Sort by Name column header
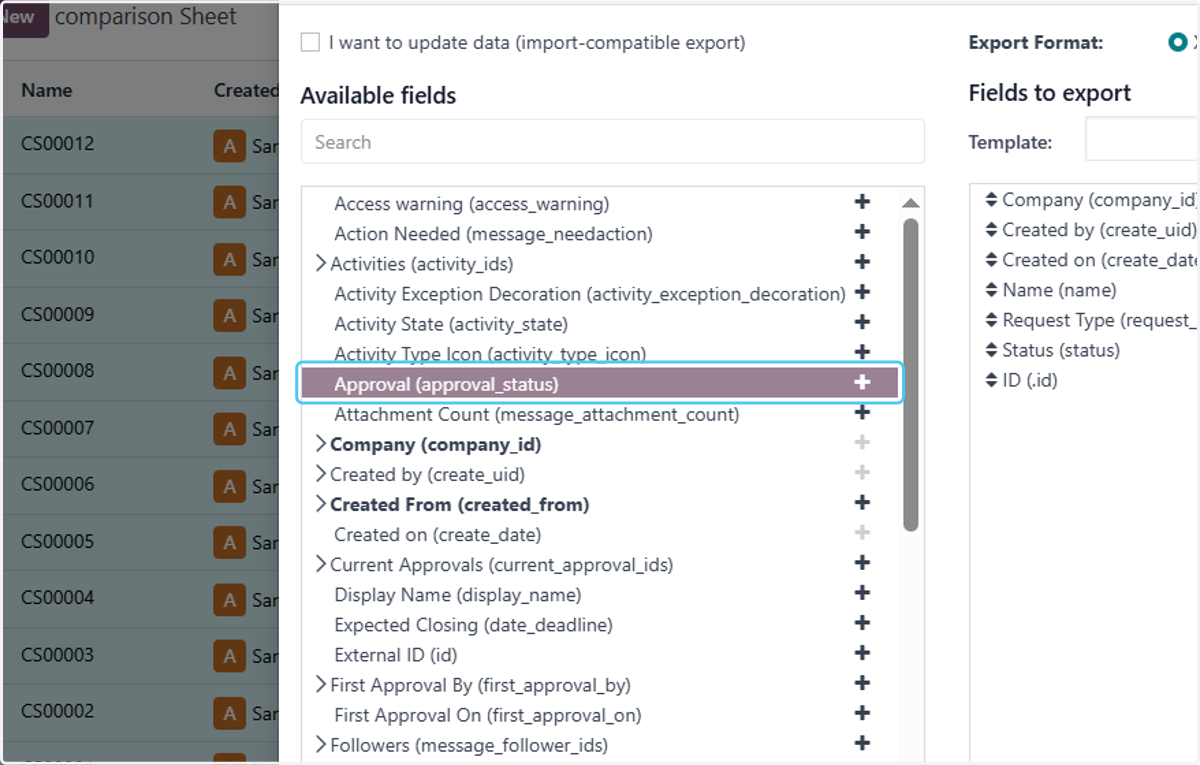Image resolution: width=1200 pixels, height=765 pixels. pyautogui.click(x=47, y=90)
